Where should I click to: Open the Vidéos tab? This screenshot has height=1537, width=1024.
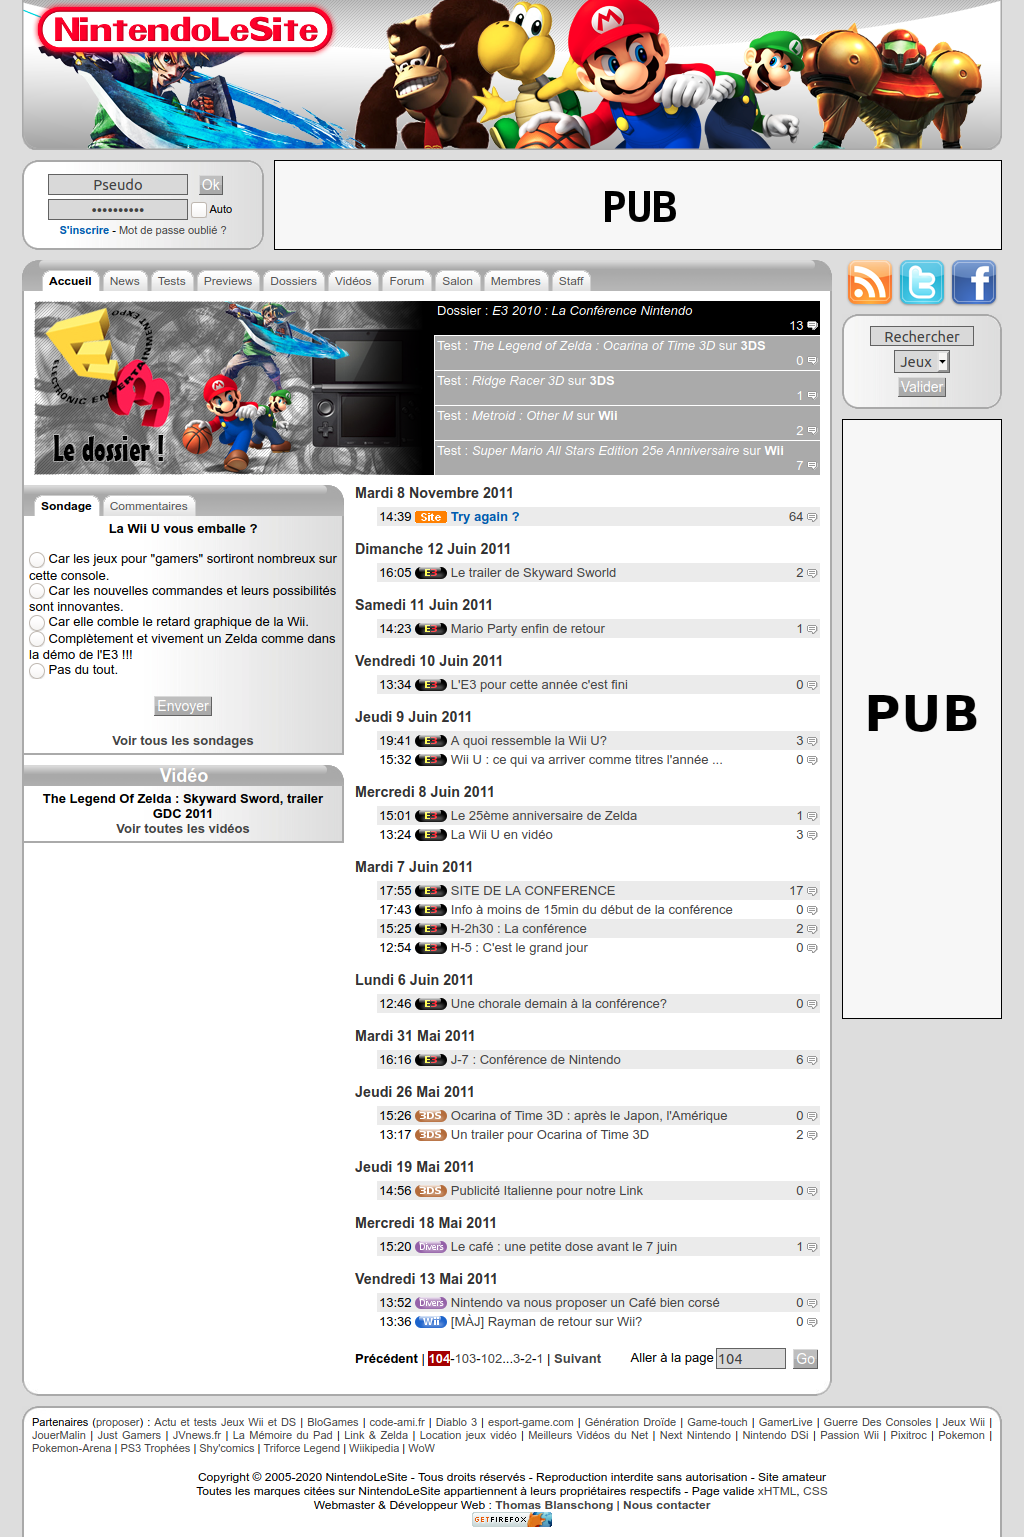point(353,281)
